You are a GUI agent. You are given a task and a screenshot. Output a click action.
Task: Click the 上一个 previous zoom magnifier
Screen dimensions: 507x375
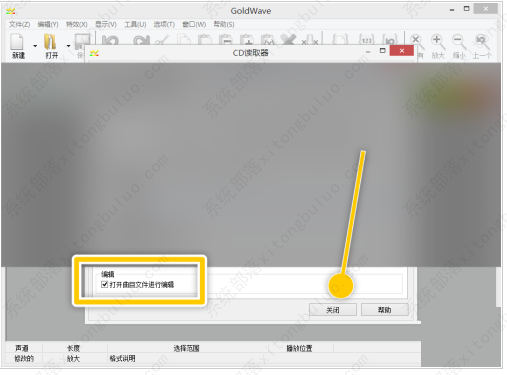[x=482, y=42]
